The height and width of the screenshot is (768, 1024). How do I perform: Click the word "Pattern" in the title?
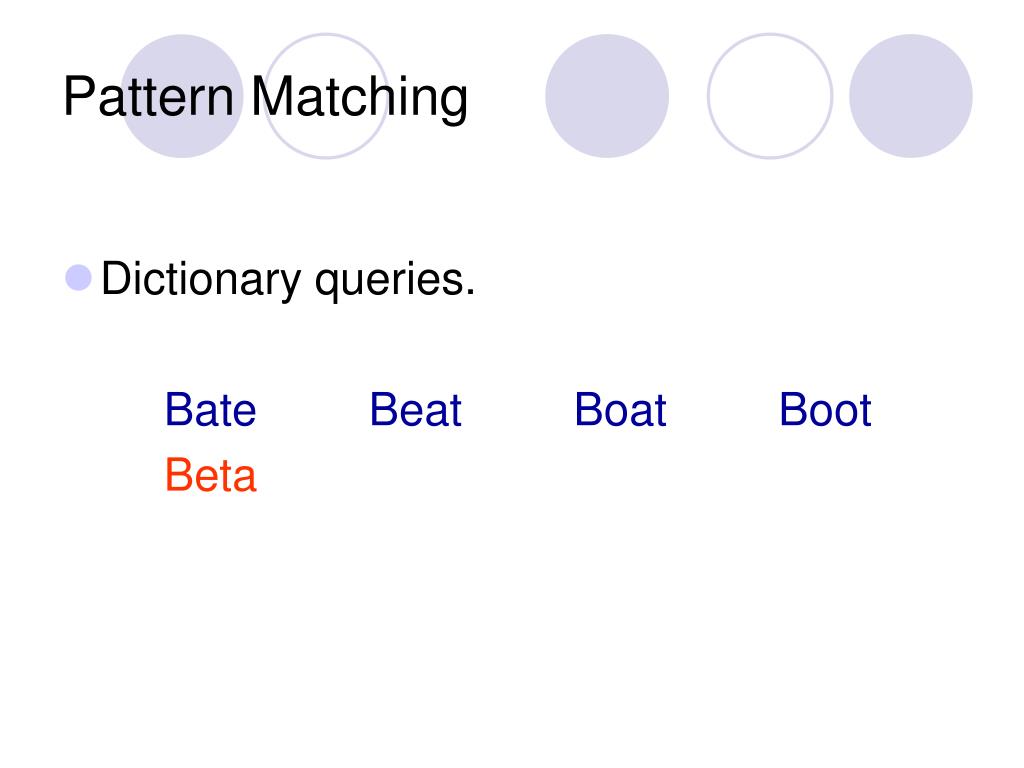click(148, 97)
